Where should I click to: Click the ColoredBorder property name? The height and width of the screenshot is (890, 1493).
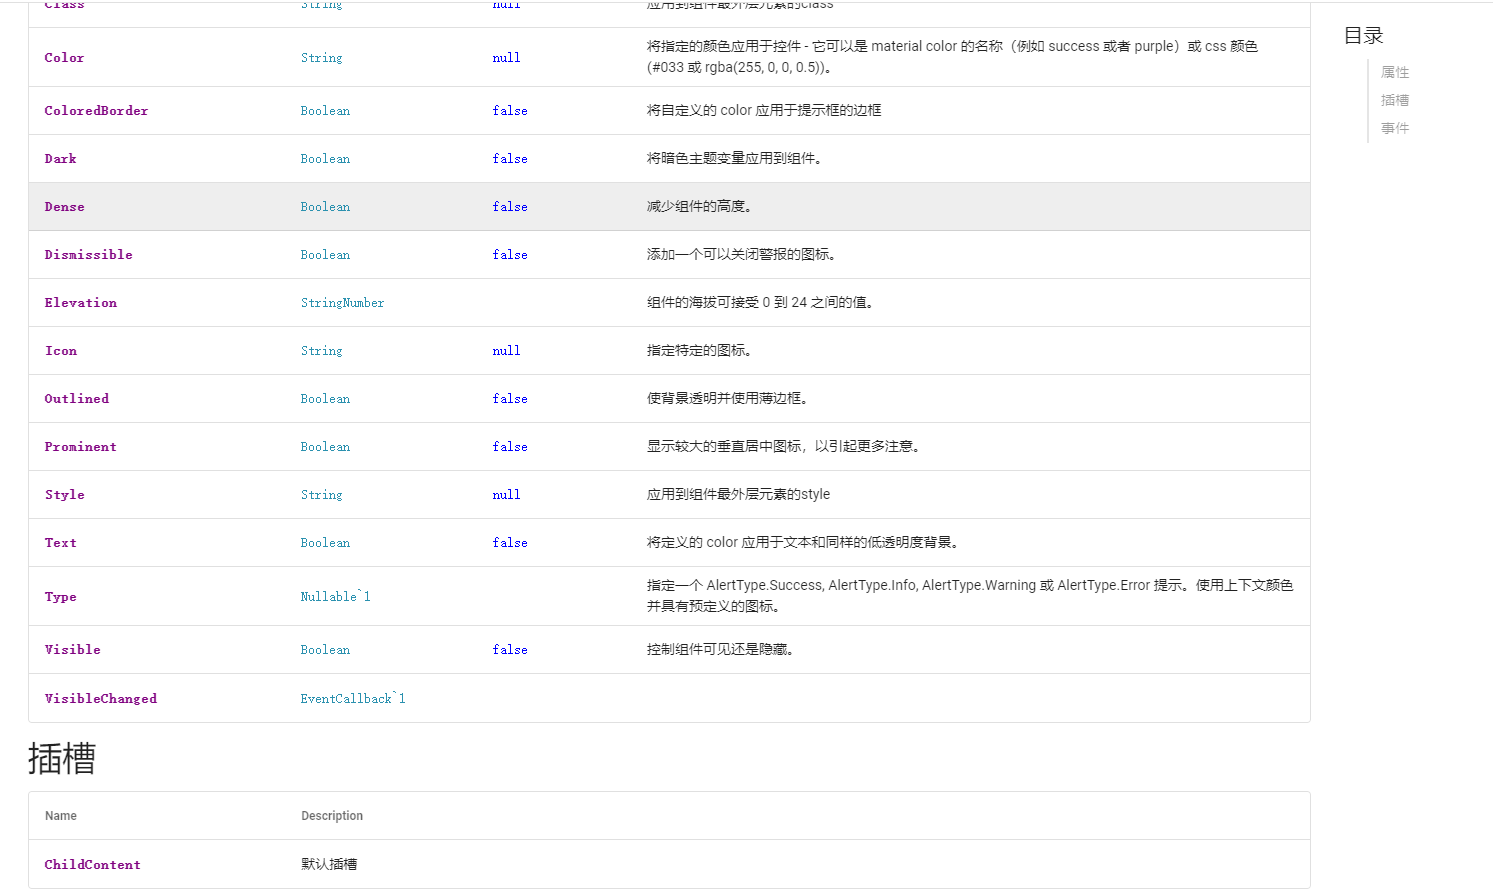96,111
